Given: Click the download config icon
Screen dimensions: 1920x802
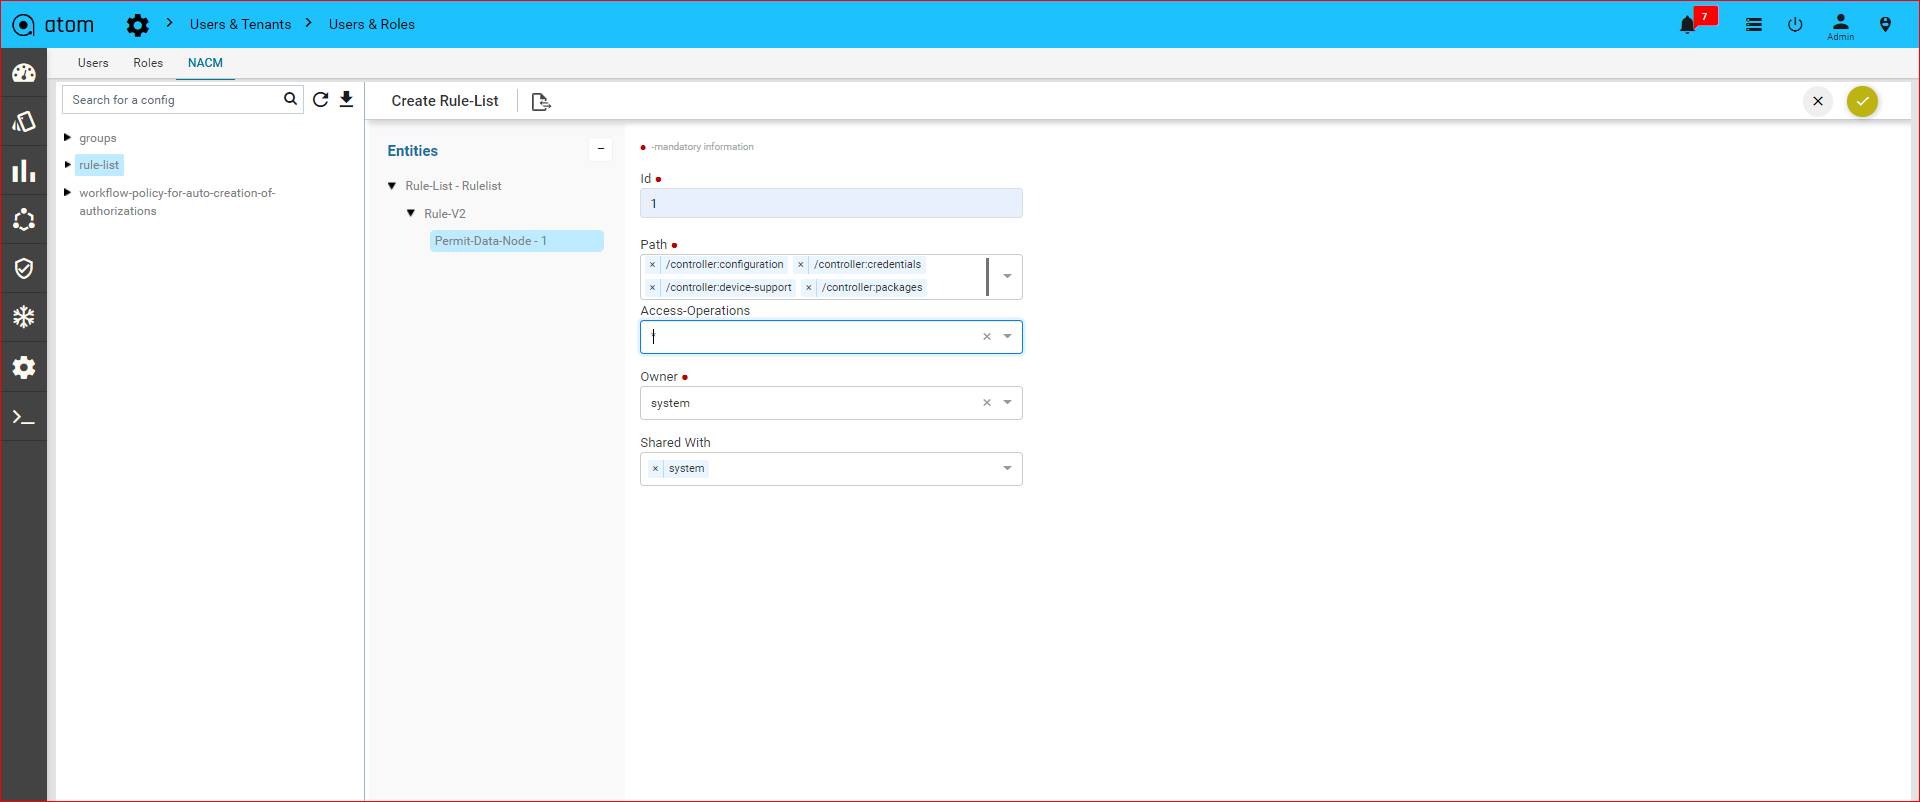Looking at the screenshot, I should point(346,99).
